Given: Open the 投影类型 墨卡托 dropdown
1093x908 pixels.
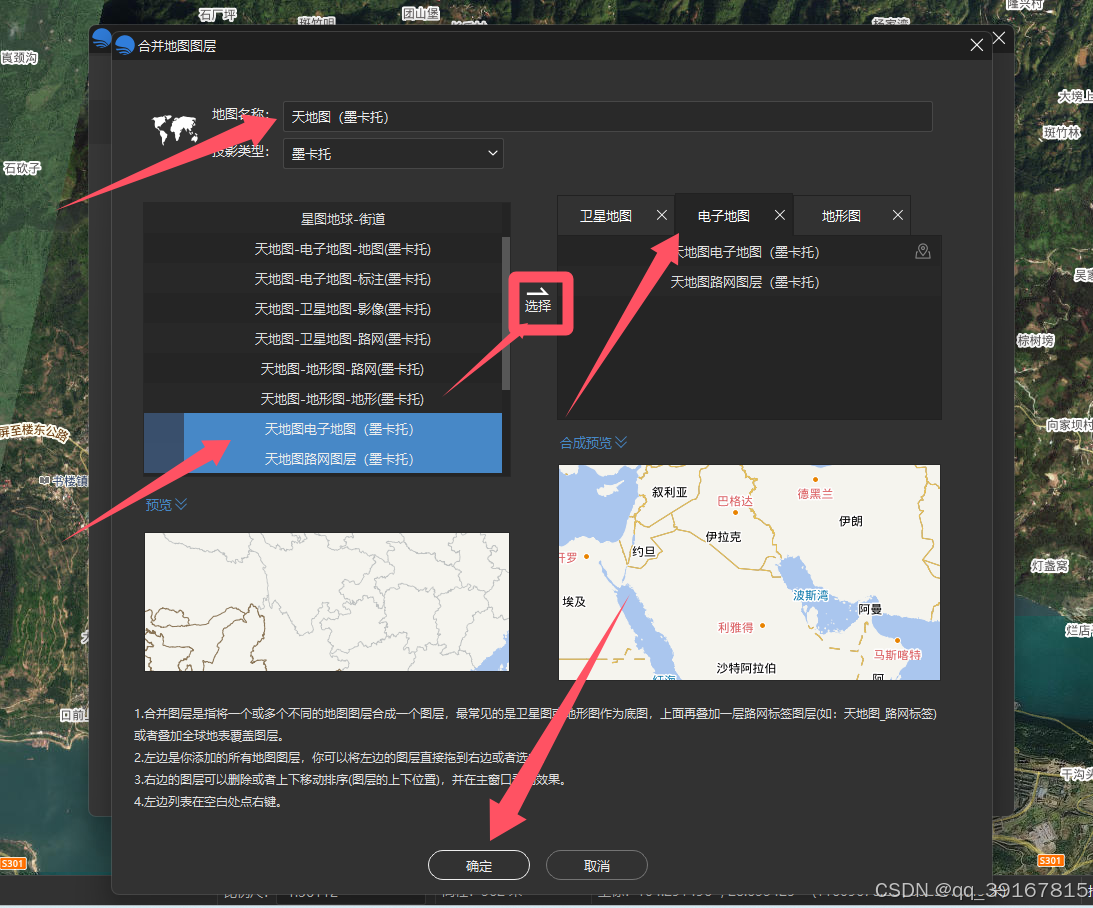Looking at the screenshot, I should (x=393, y=153).
